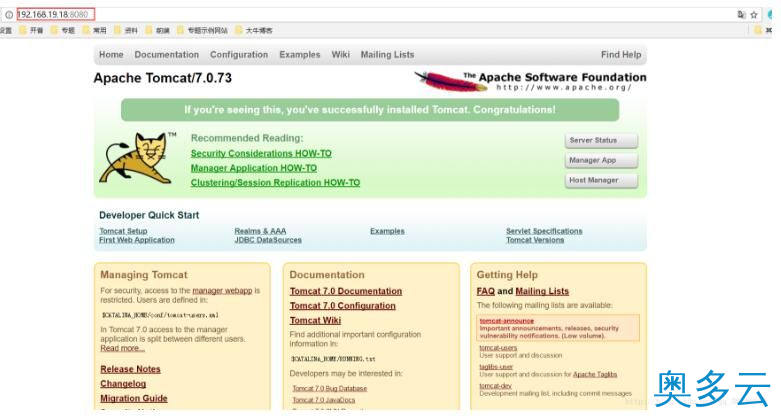Open the tomcat-users mailing list link

(498, 348)
